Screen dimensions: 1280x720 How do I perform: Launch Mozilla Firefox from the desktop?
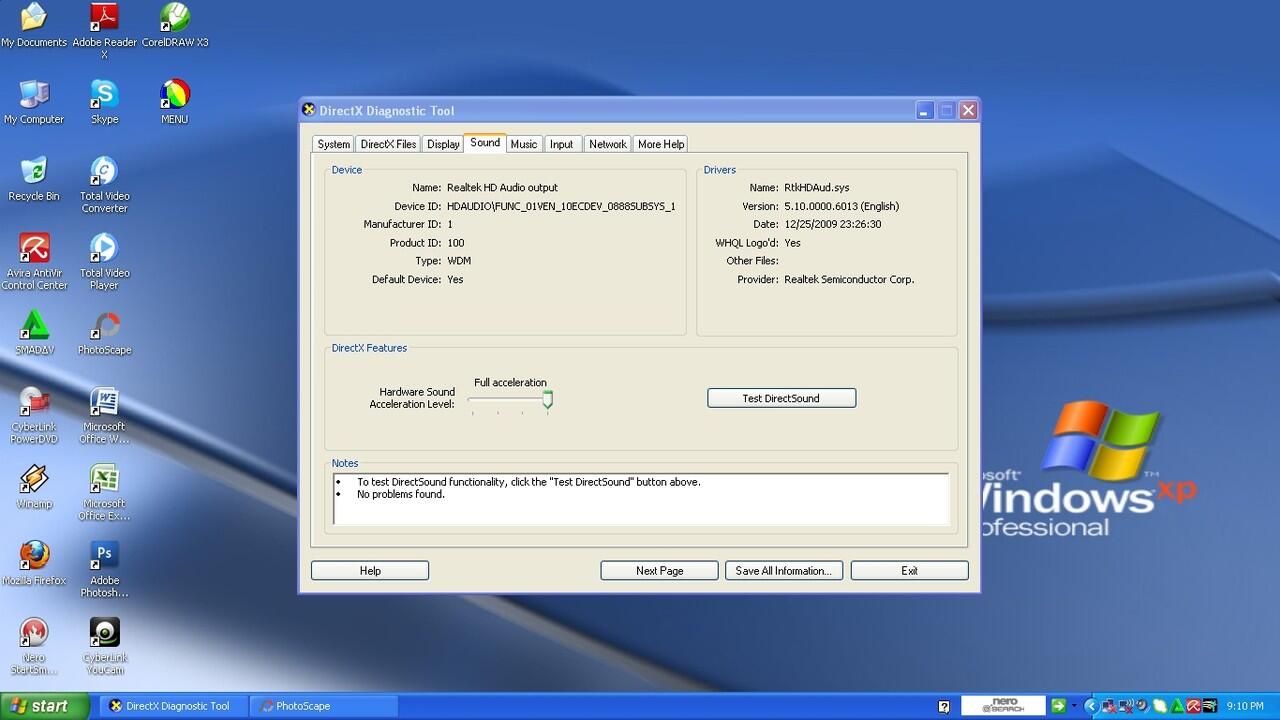point(34,563)
